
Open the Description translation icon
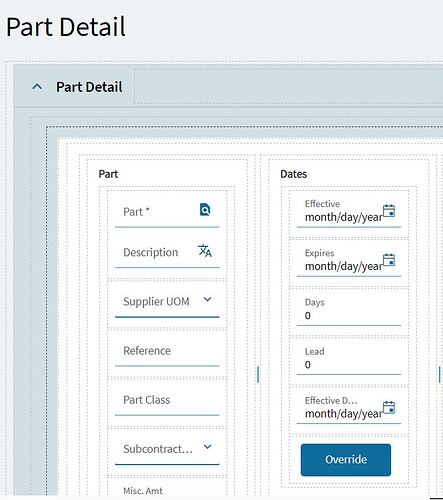[205, 251]
